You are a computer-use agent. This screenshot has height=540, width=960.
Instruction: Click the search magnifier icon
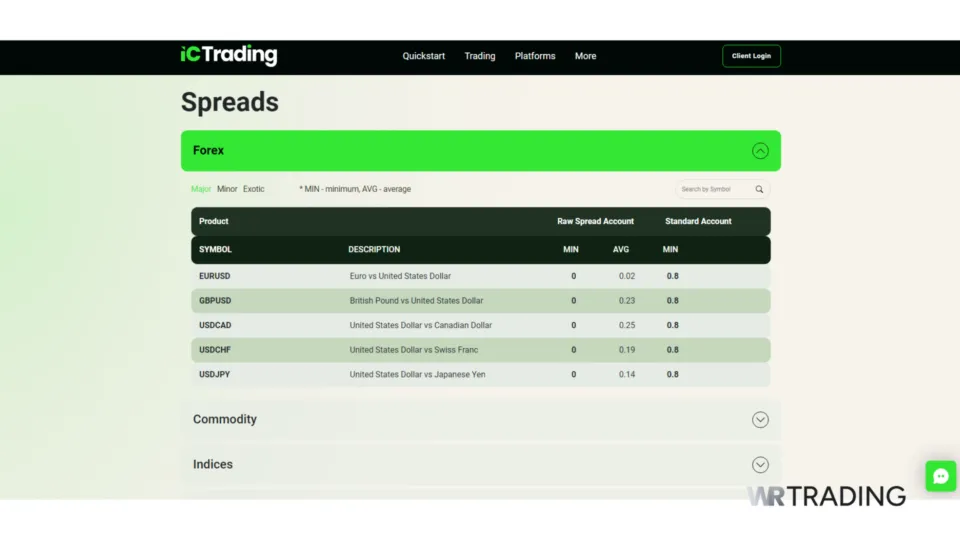759,189
